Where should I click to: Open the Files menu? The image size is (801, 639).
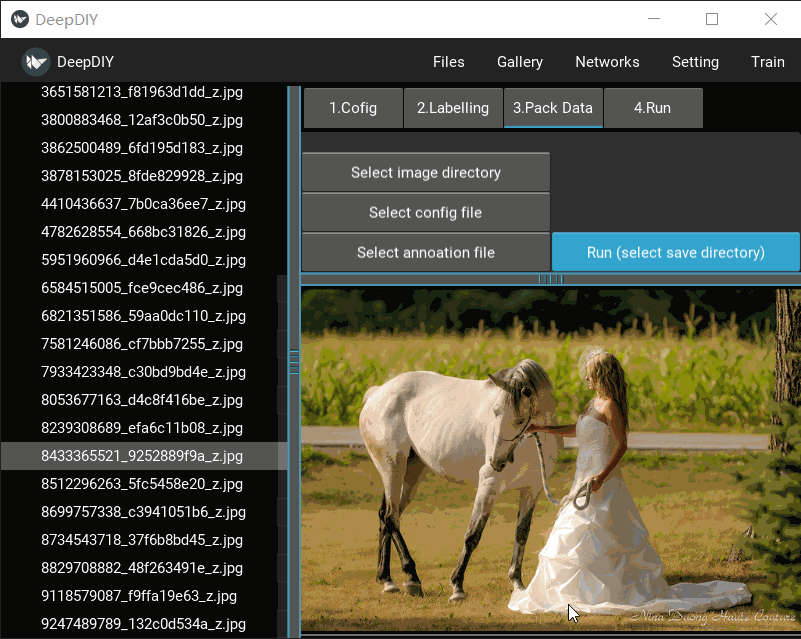[449, 62]
